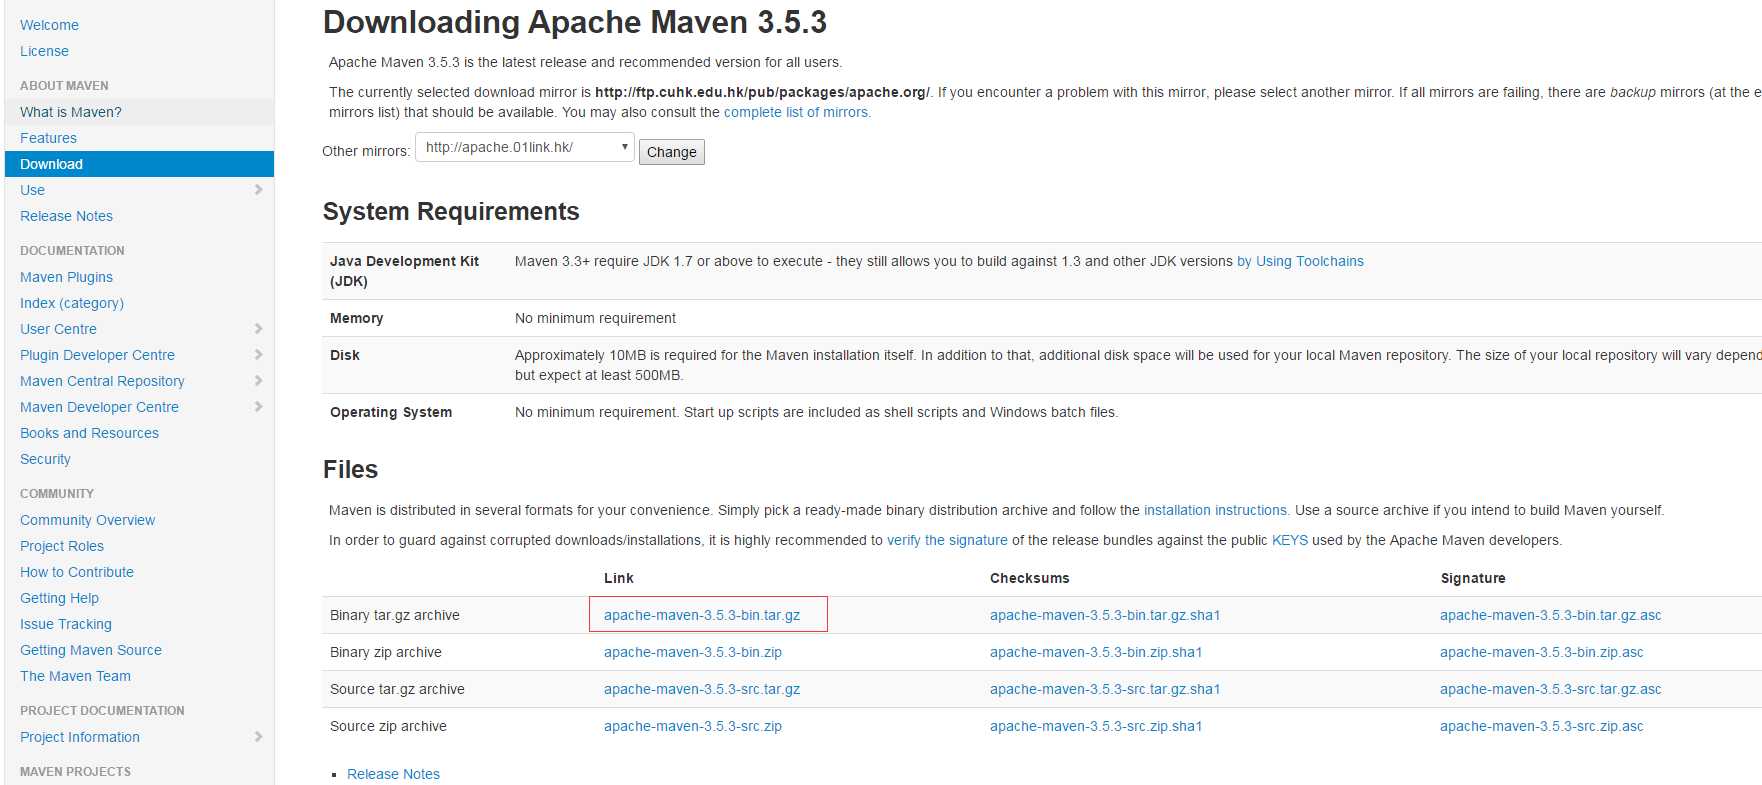Expand User Centre chevron arrow
This screenshot has width=1762, height=785.
pos(258,329)
